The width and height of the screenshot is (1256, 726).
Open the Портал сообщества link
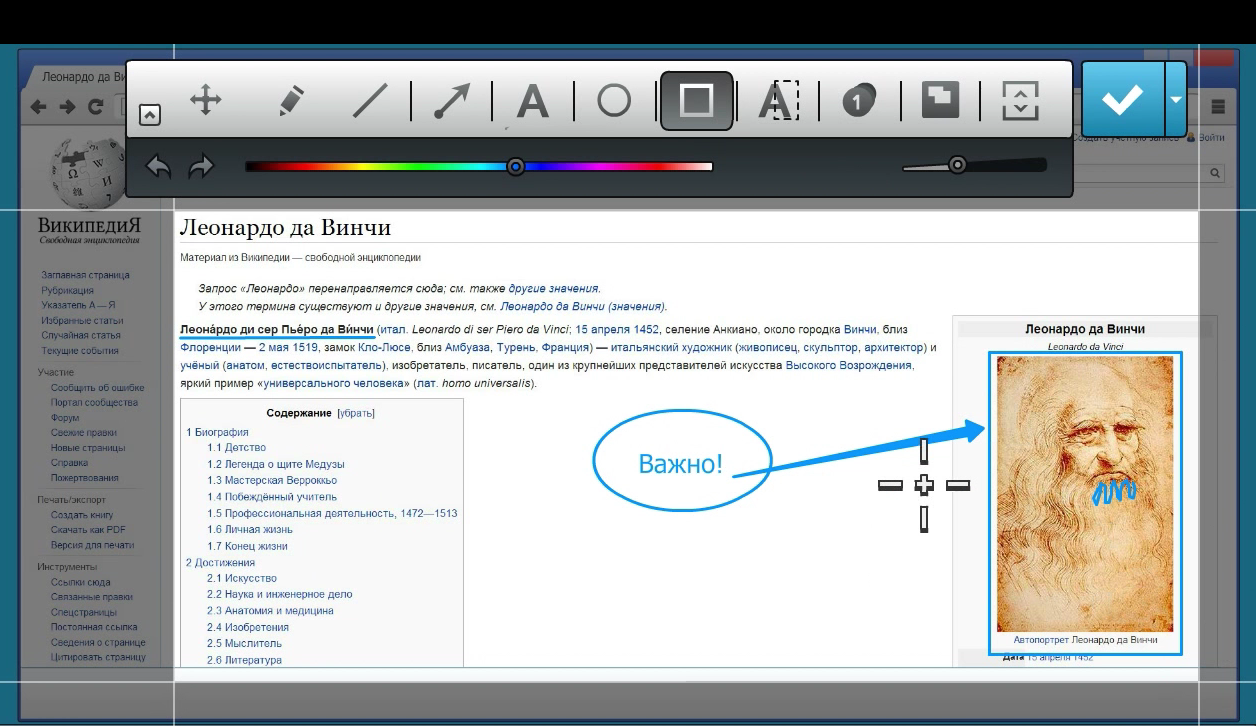[94, 402]
